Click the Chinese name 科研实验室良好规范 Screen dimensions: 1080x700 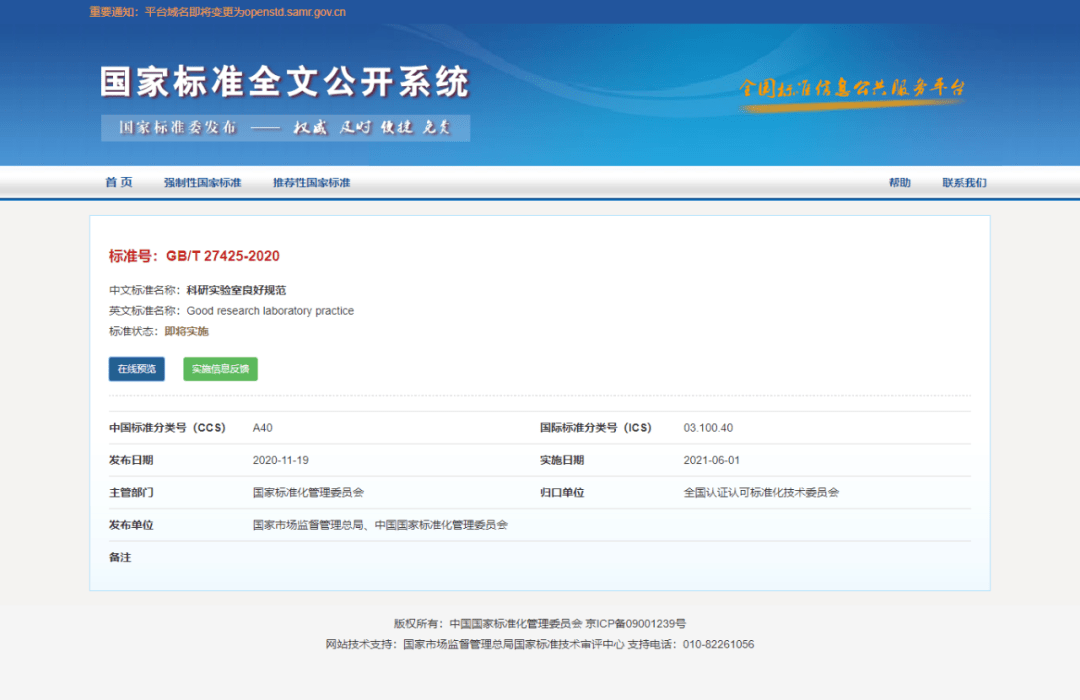(x=236, y=290)
